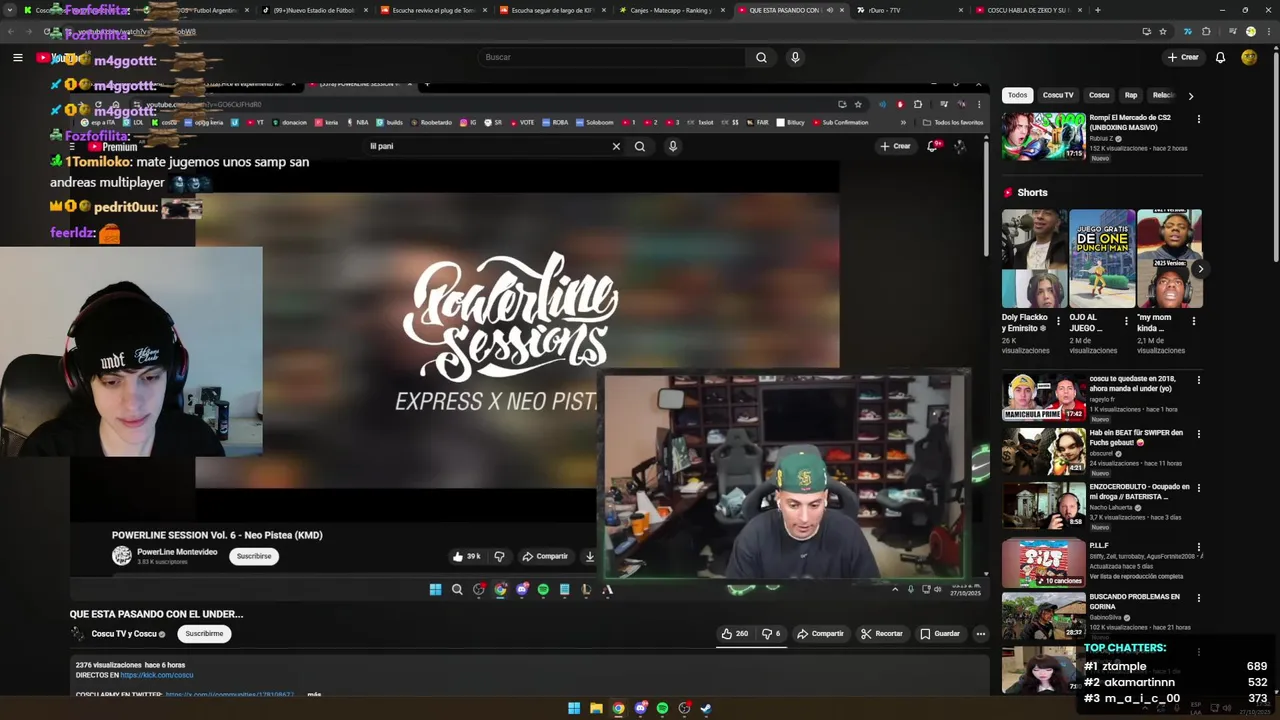Click the Buscar search field
The height and width of the screenshot is (720, 1280).
tap(611, 58)
